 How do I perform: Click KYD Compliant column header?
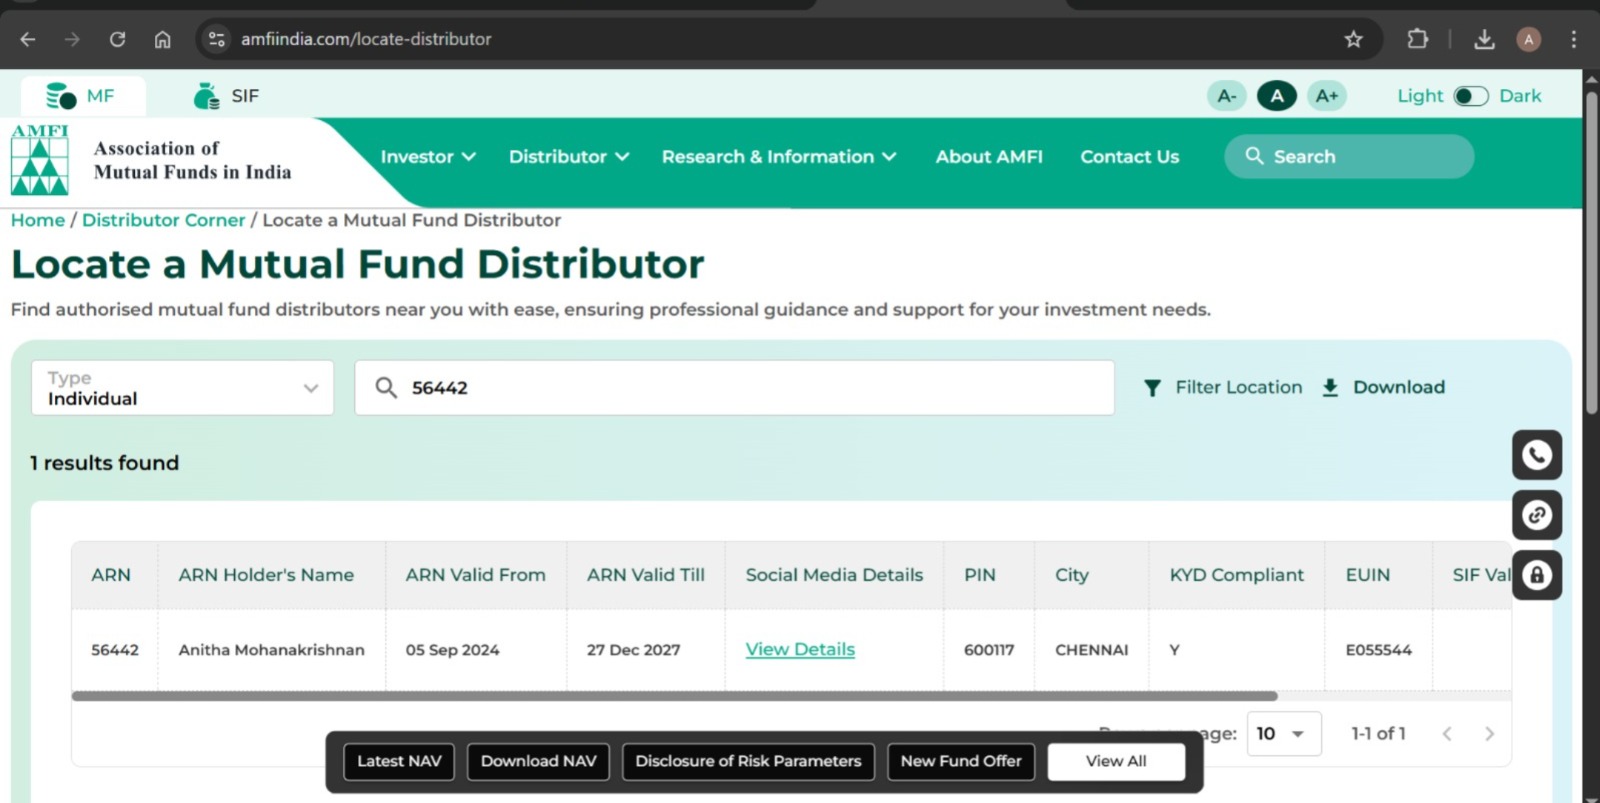click(1237, 575)
